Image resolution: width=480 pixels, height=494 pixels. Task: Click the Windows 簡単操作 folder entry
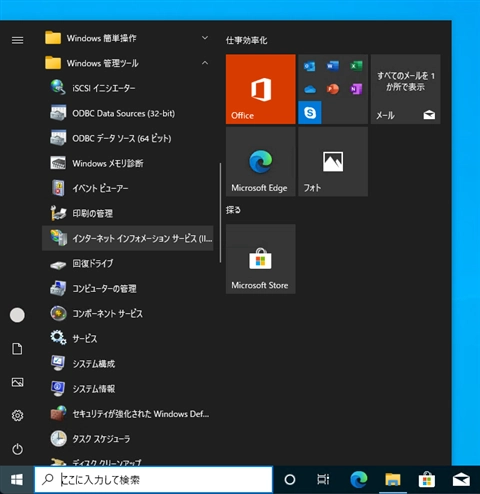(x=128, y=38)
